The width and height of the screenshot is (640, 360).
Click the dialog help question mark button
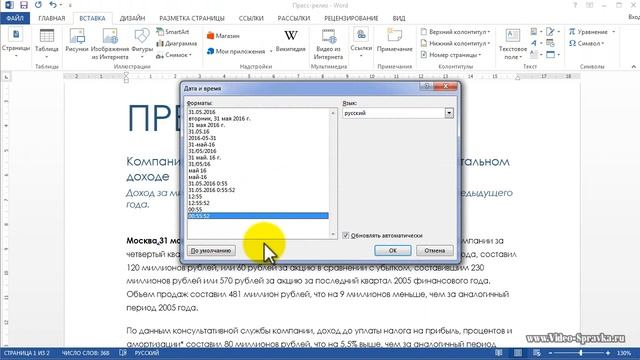coord(427,86)
